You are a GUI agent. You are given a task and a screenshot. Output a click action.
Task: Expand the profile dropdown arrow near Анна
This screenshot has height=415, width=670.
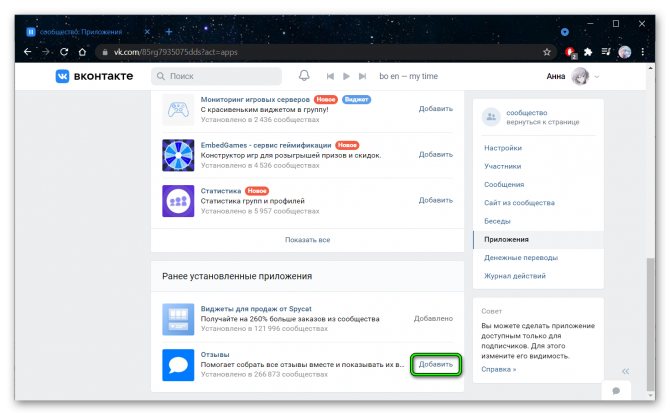(597, 77)
